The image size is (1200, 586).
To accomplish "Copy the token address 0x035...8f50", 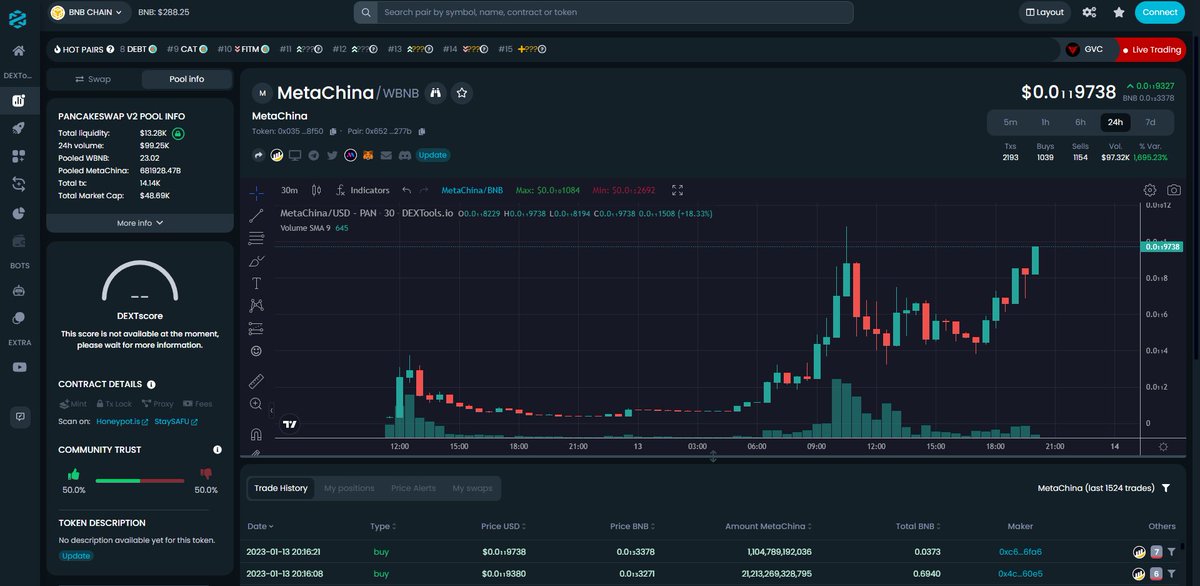I will (333, 131).
